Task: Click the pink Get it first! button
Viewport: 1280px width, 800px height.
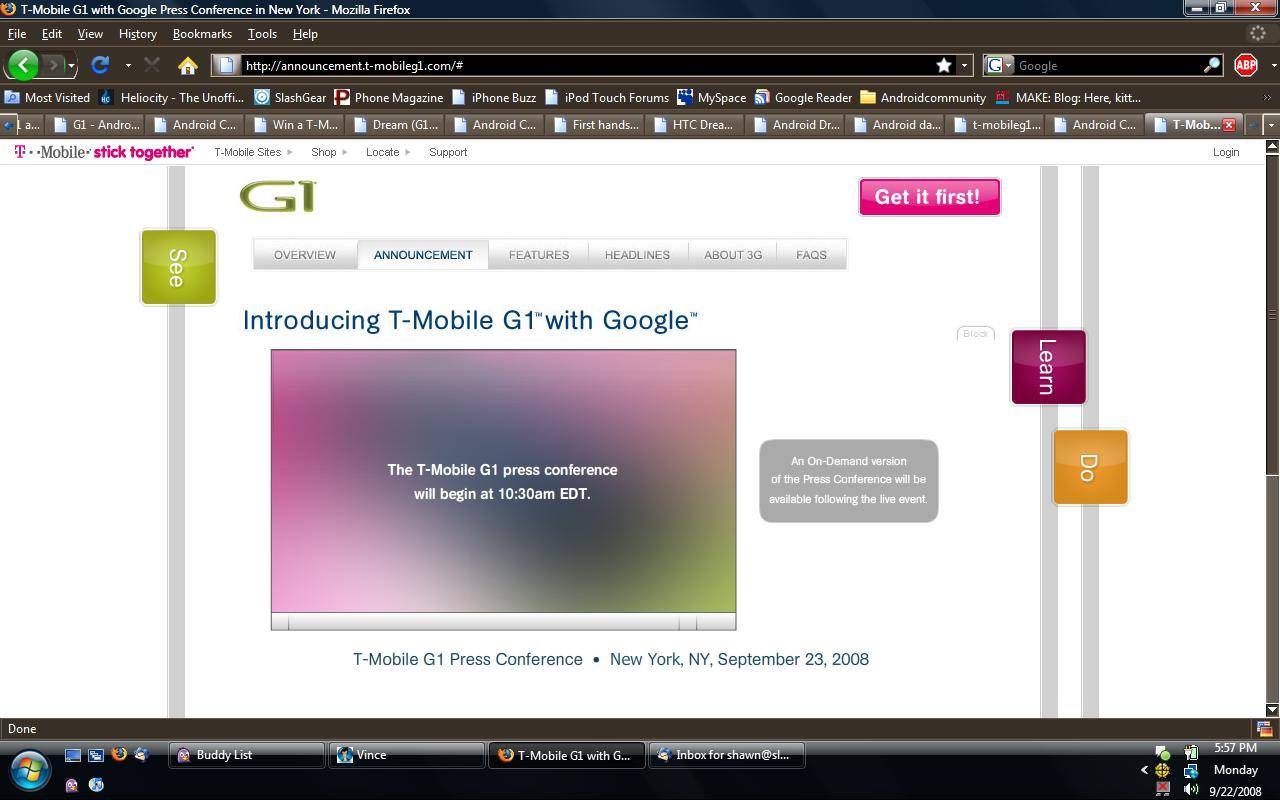Action: 929,197
